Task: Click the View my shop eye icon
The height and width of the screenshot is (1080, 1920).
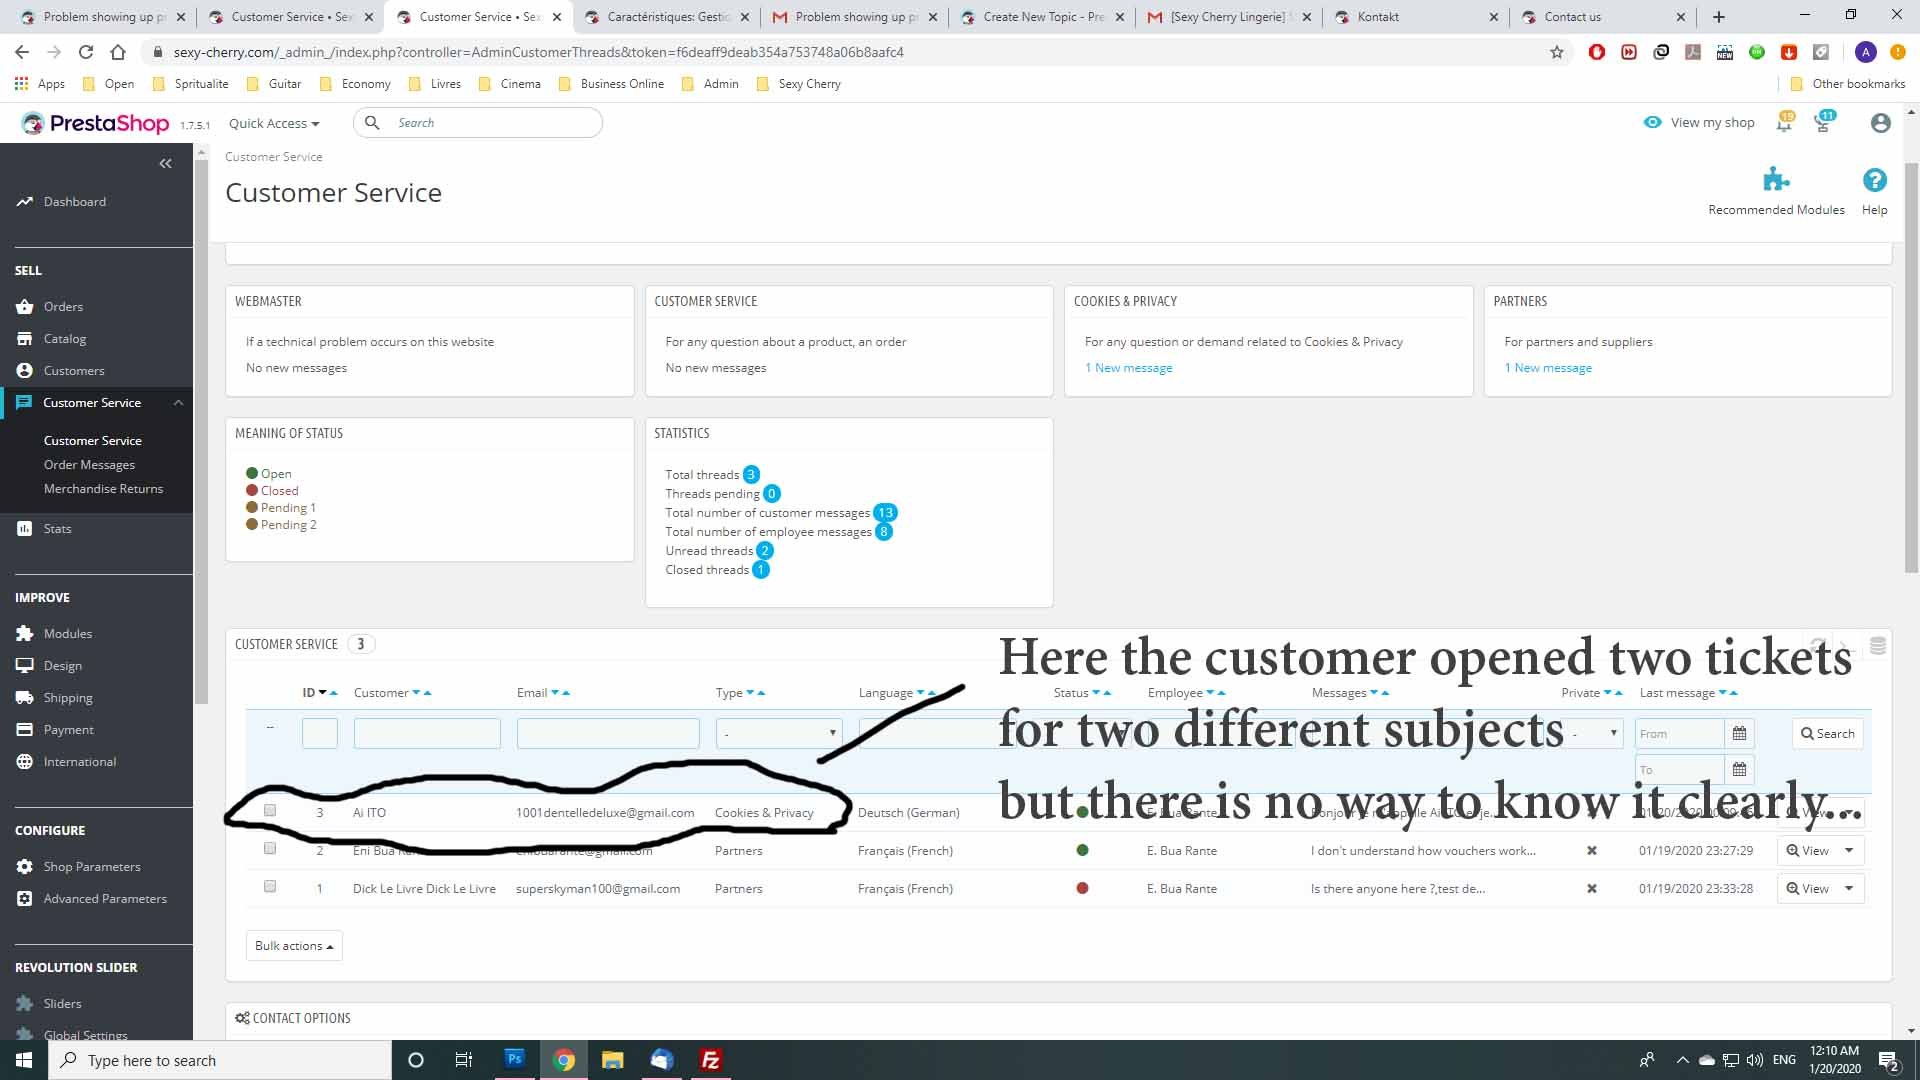Action: click(x=1652, y=122)
